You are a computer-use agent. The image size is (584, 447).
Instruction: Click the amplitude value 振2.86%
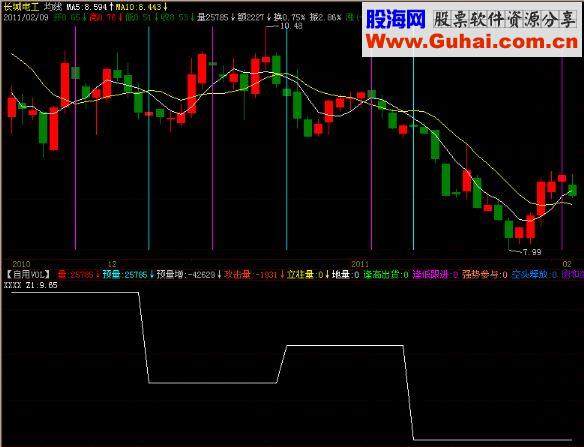(x=325, y=17)
